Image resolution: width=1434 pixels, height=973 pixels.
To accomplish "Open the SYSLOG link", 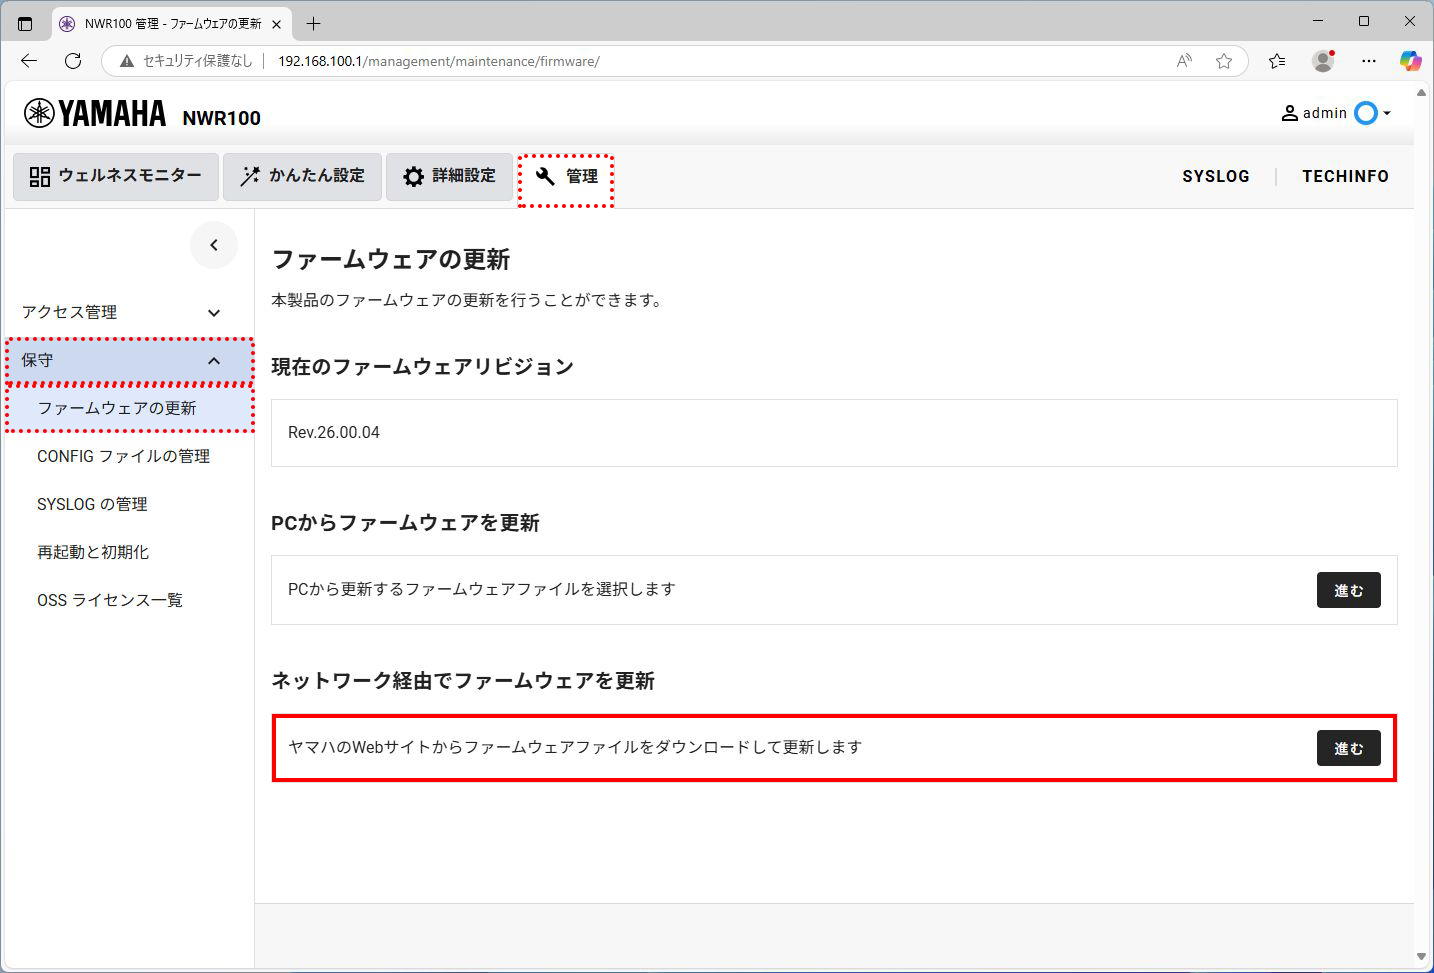I will coord(1216,176).
